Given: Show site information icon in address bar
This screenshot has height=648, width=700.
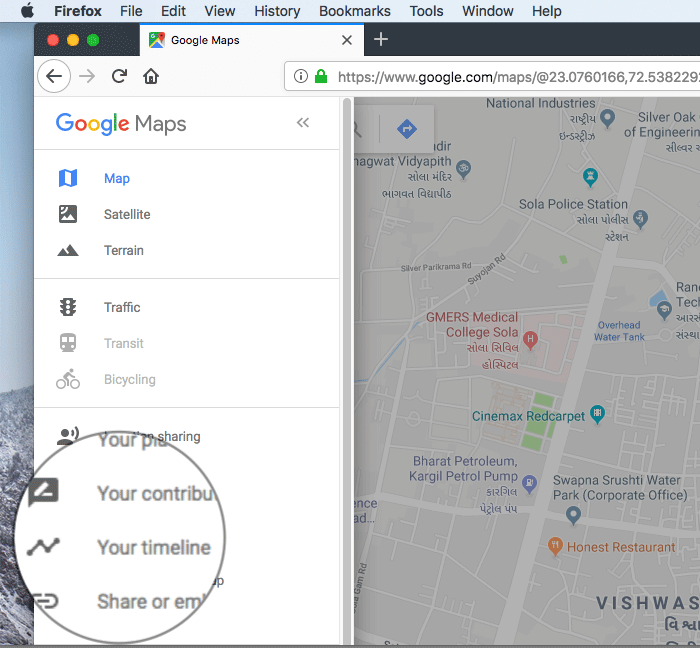Looking at the screenshot, I should (x=300, y=76).
